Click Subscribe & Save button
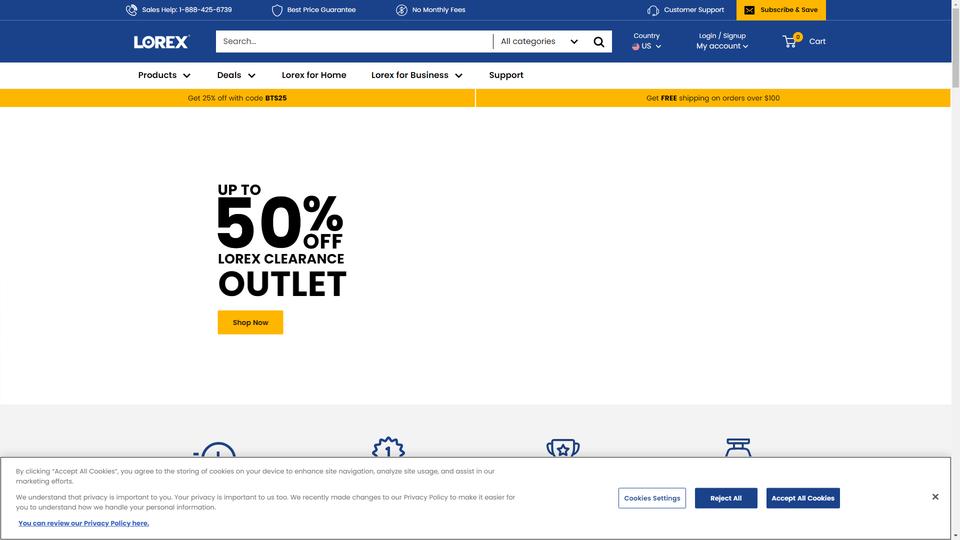Image resolution: width=960 pixels, height=540 pixels. 781,10
